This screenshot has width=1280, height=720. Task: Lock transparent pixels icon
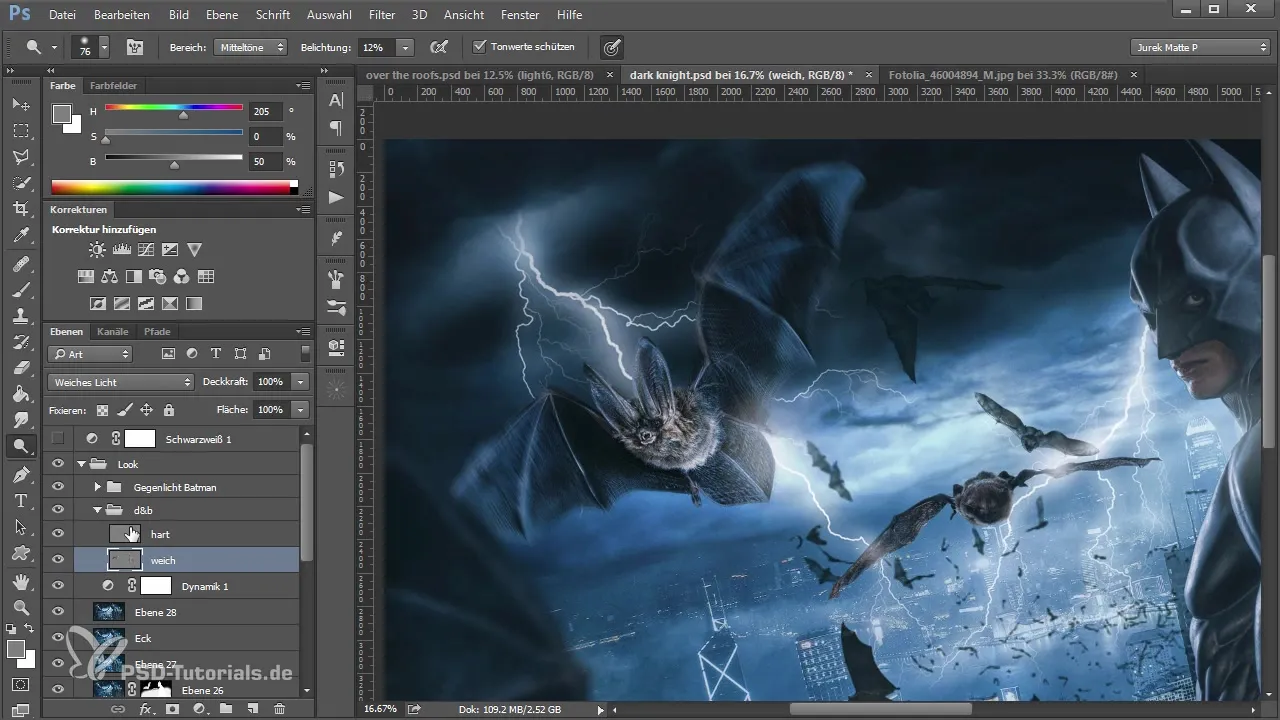coord(102,410)
